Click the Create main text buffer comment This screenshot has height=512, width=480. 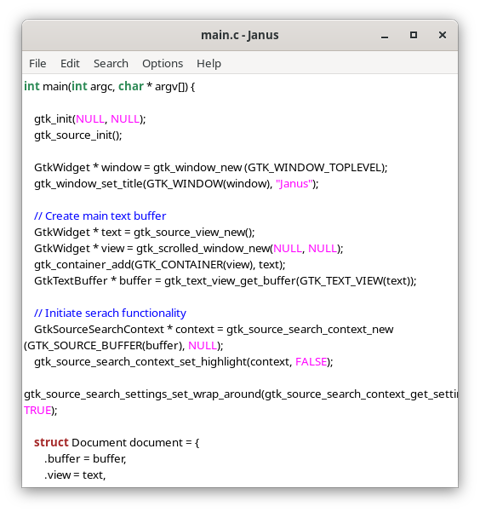coord(100,216)
